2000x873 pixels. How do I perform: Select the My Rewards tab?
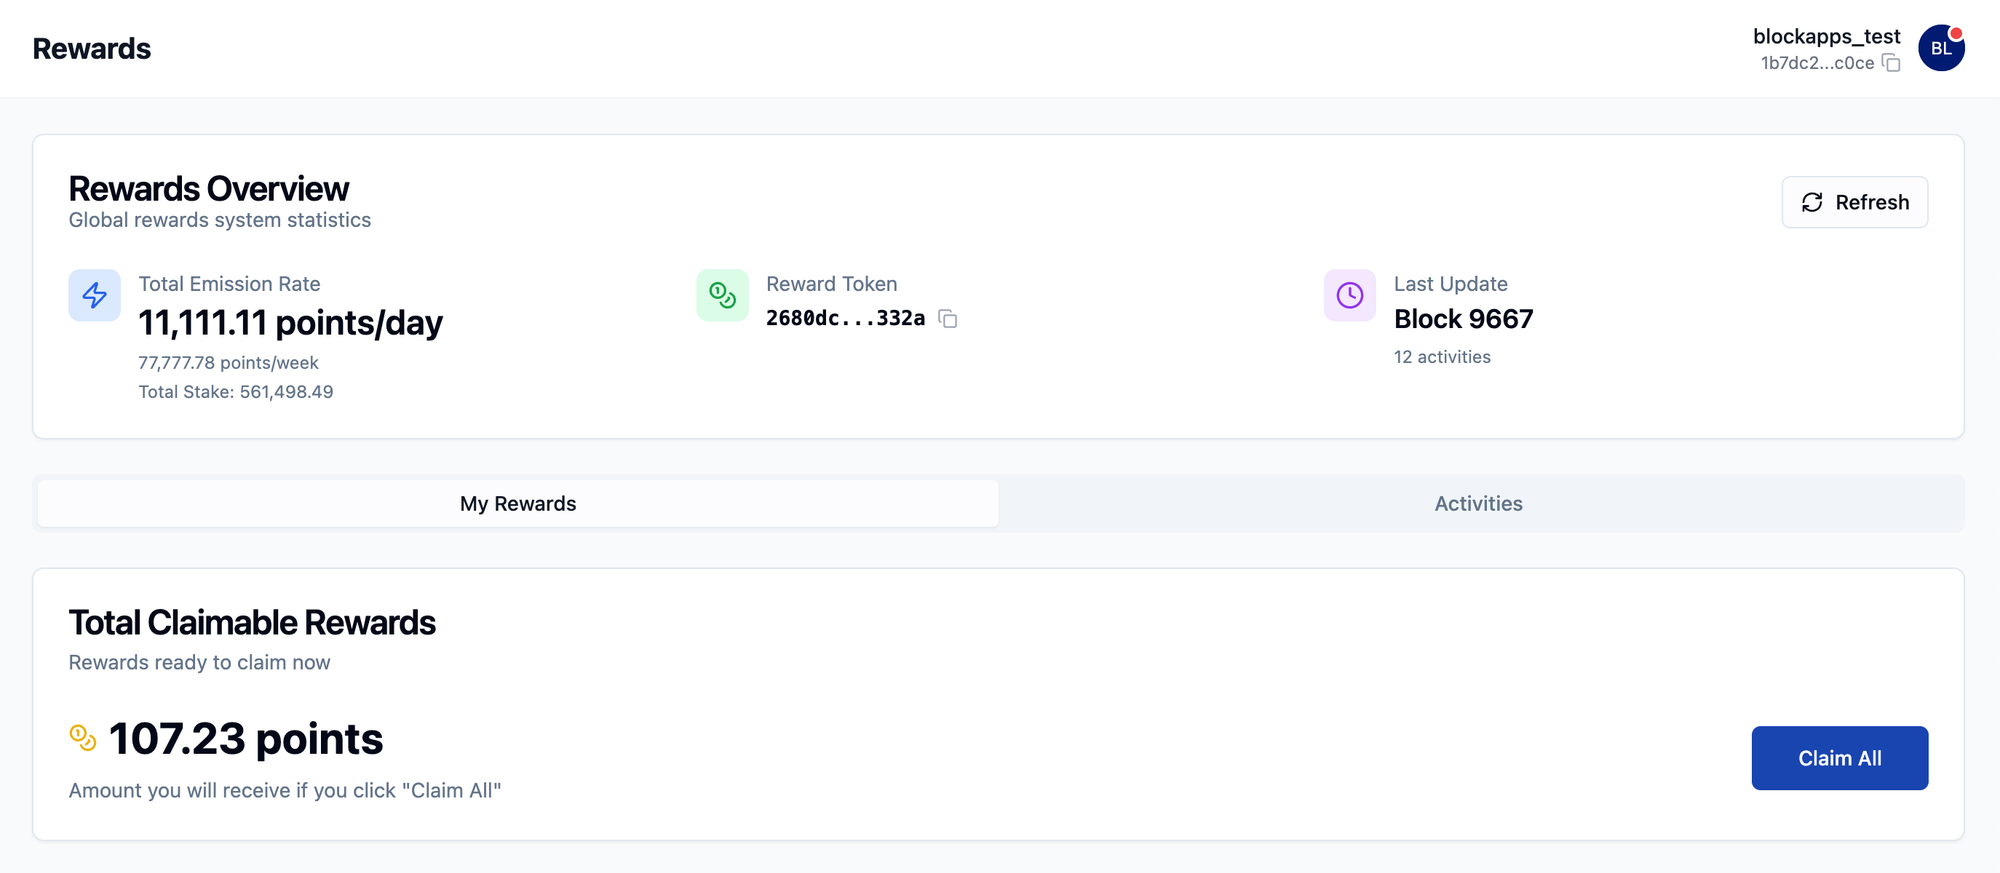click(518, 504)
